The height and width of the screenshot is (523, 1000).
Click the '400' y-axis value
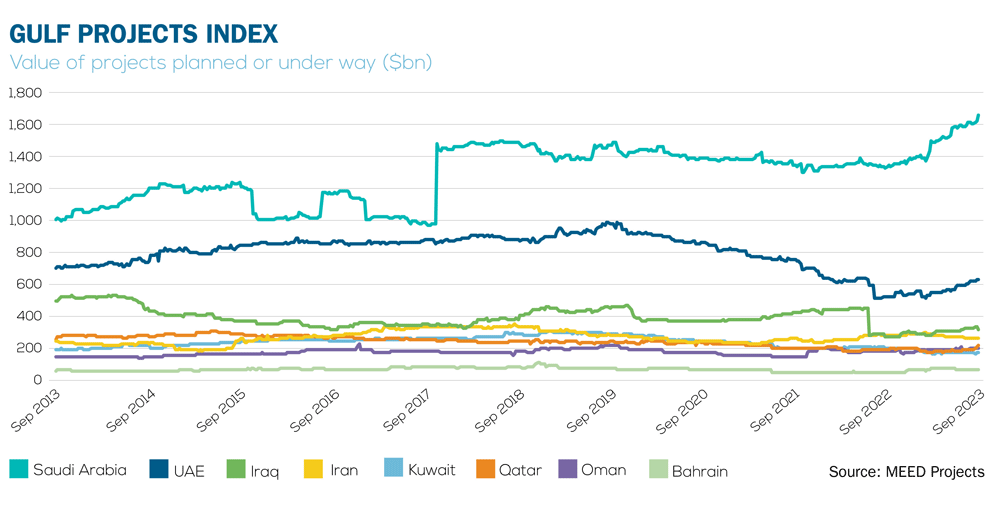click(30, 316)
